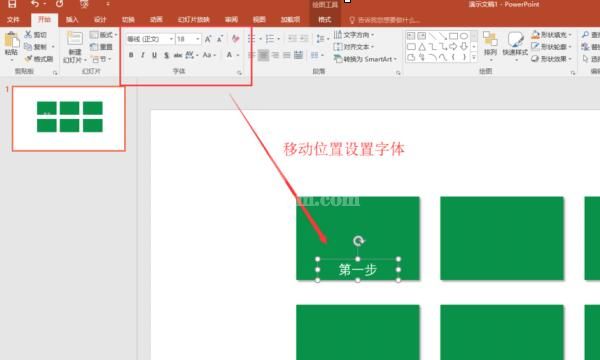This screenshot has width=600, height=360.
Task: Expand the Section (节) dropdown
Action: [101, 59]
